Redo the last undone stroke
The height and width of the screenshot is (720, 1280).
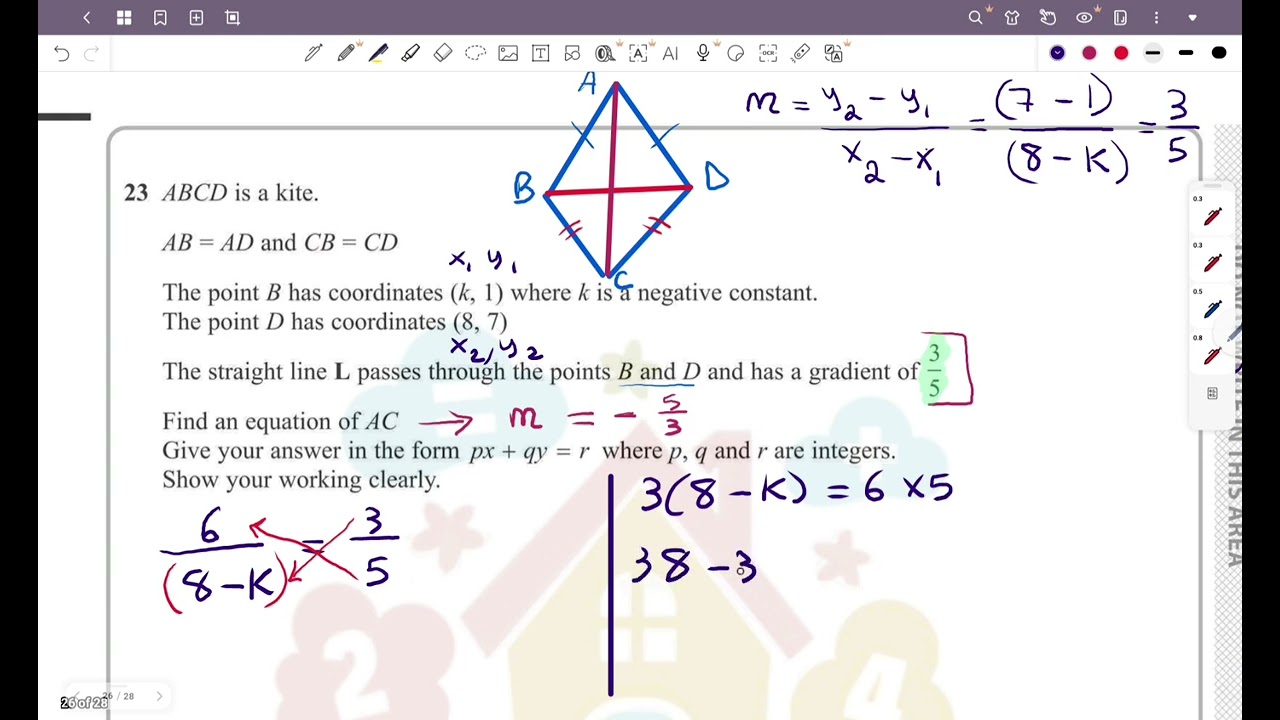(x=91, y=53)
